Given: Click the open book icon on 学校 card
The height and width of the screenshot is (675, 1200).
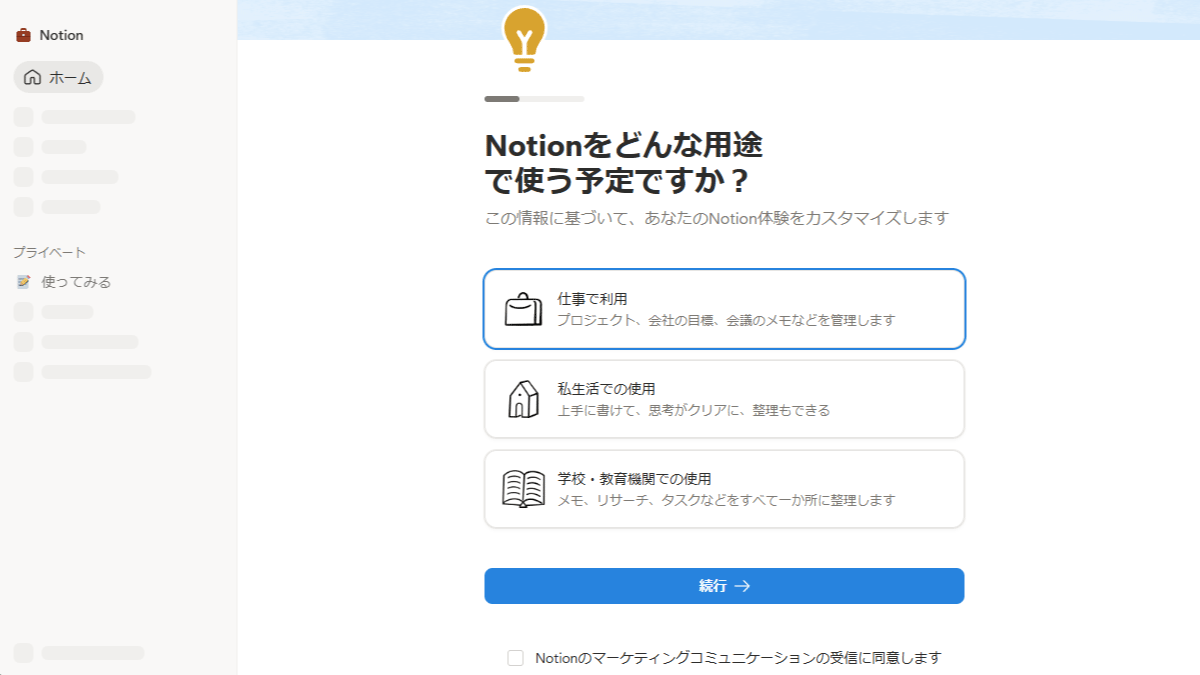Looking at the screenshot, I should point(523,489).
